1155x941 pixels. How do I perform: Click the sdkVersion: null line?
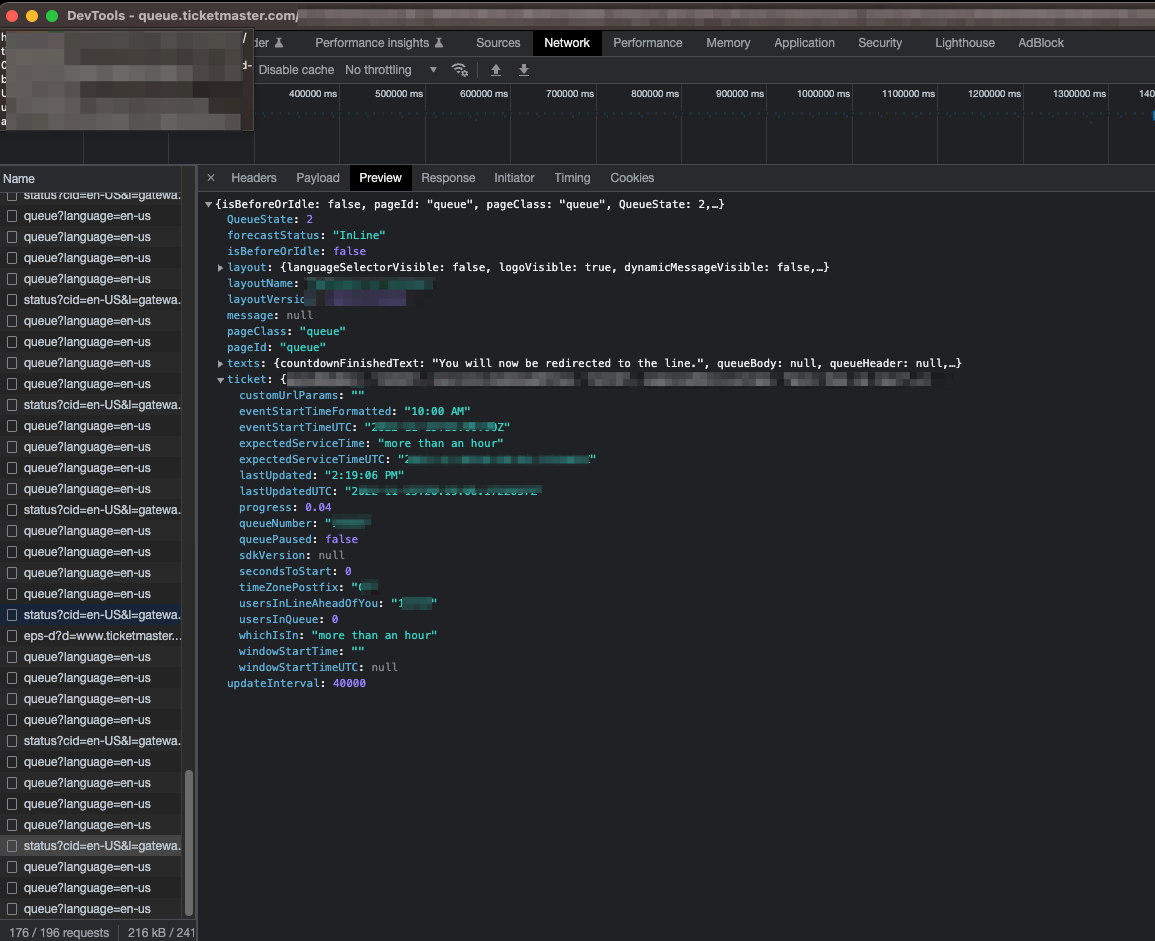(292, 556)
